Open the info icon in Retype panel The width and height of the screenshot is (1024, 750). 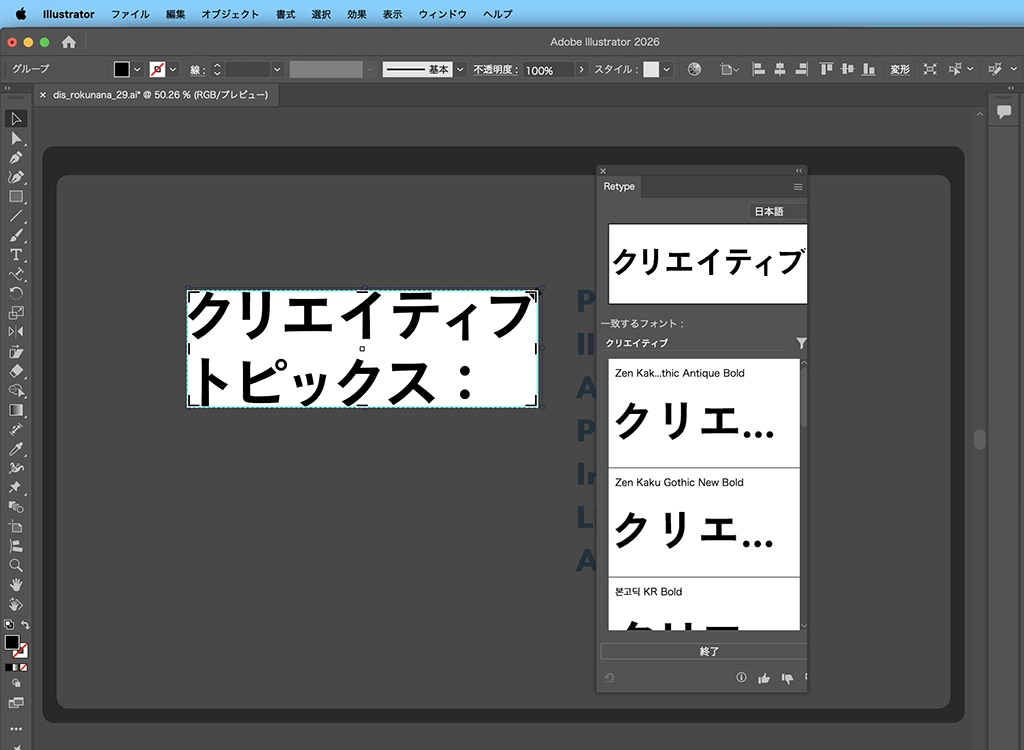pos(741,678)
